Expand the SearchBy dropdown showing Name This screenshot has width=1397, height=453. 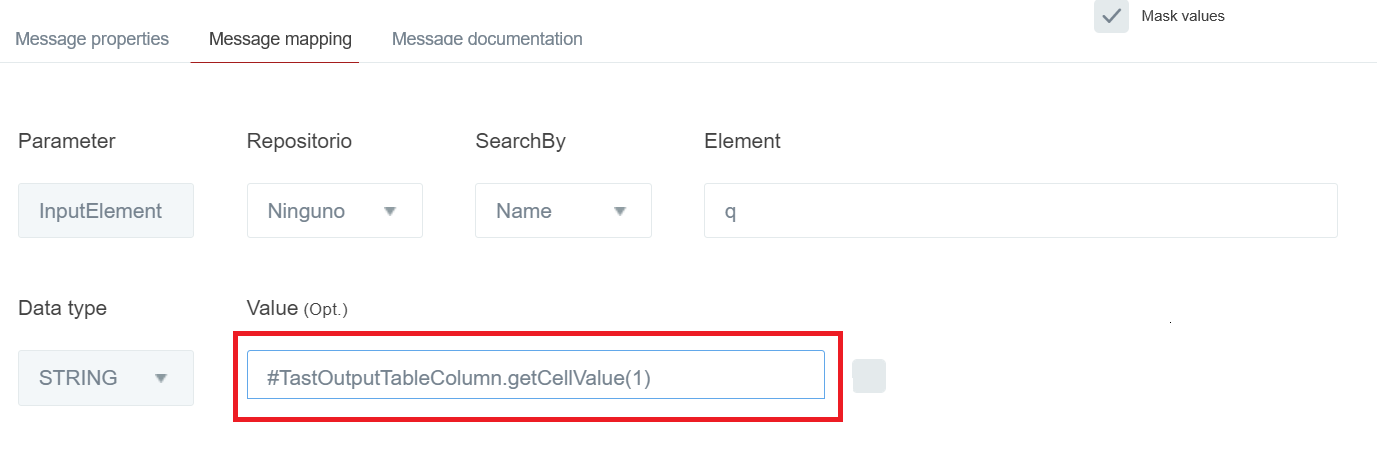pos(563,211)
